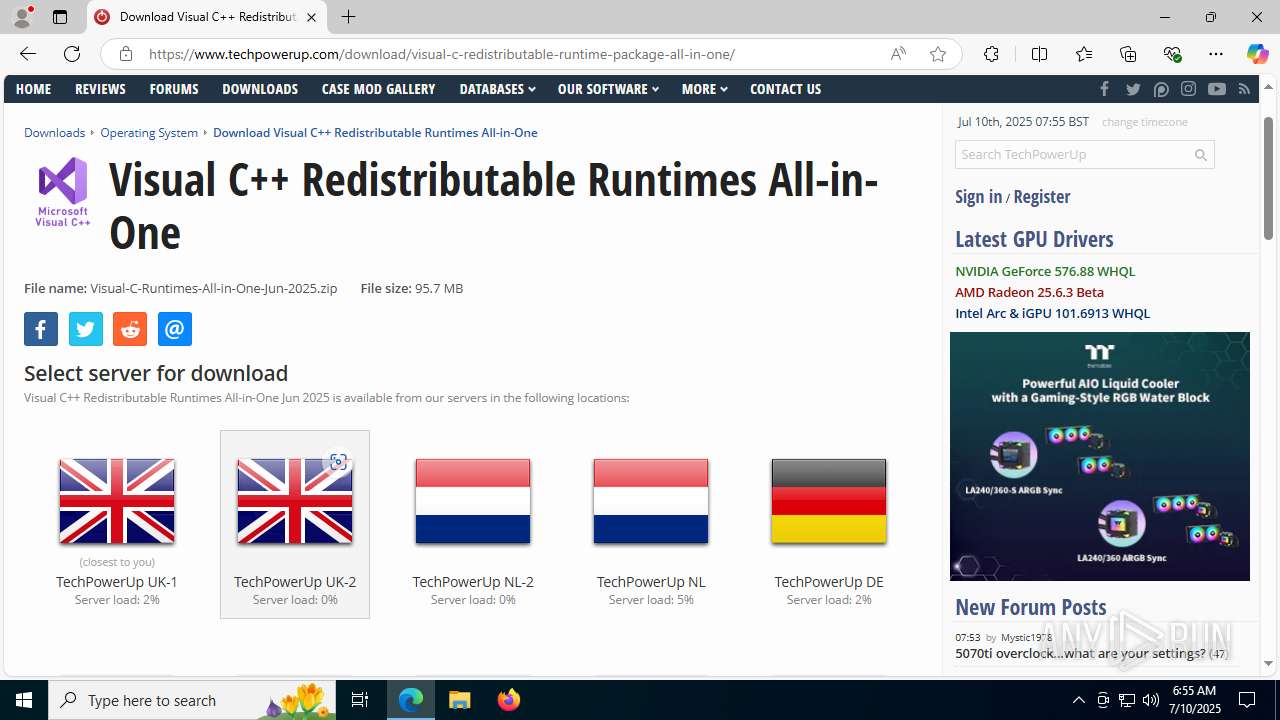Screen dimensions: 1280x720
Task: Open the FORUMS section
Action: pos(174,89)
